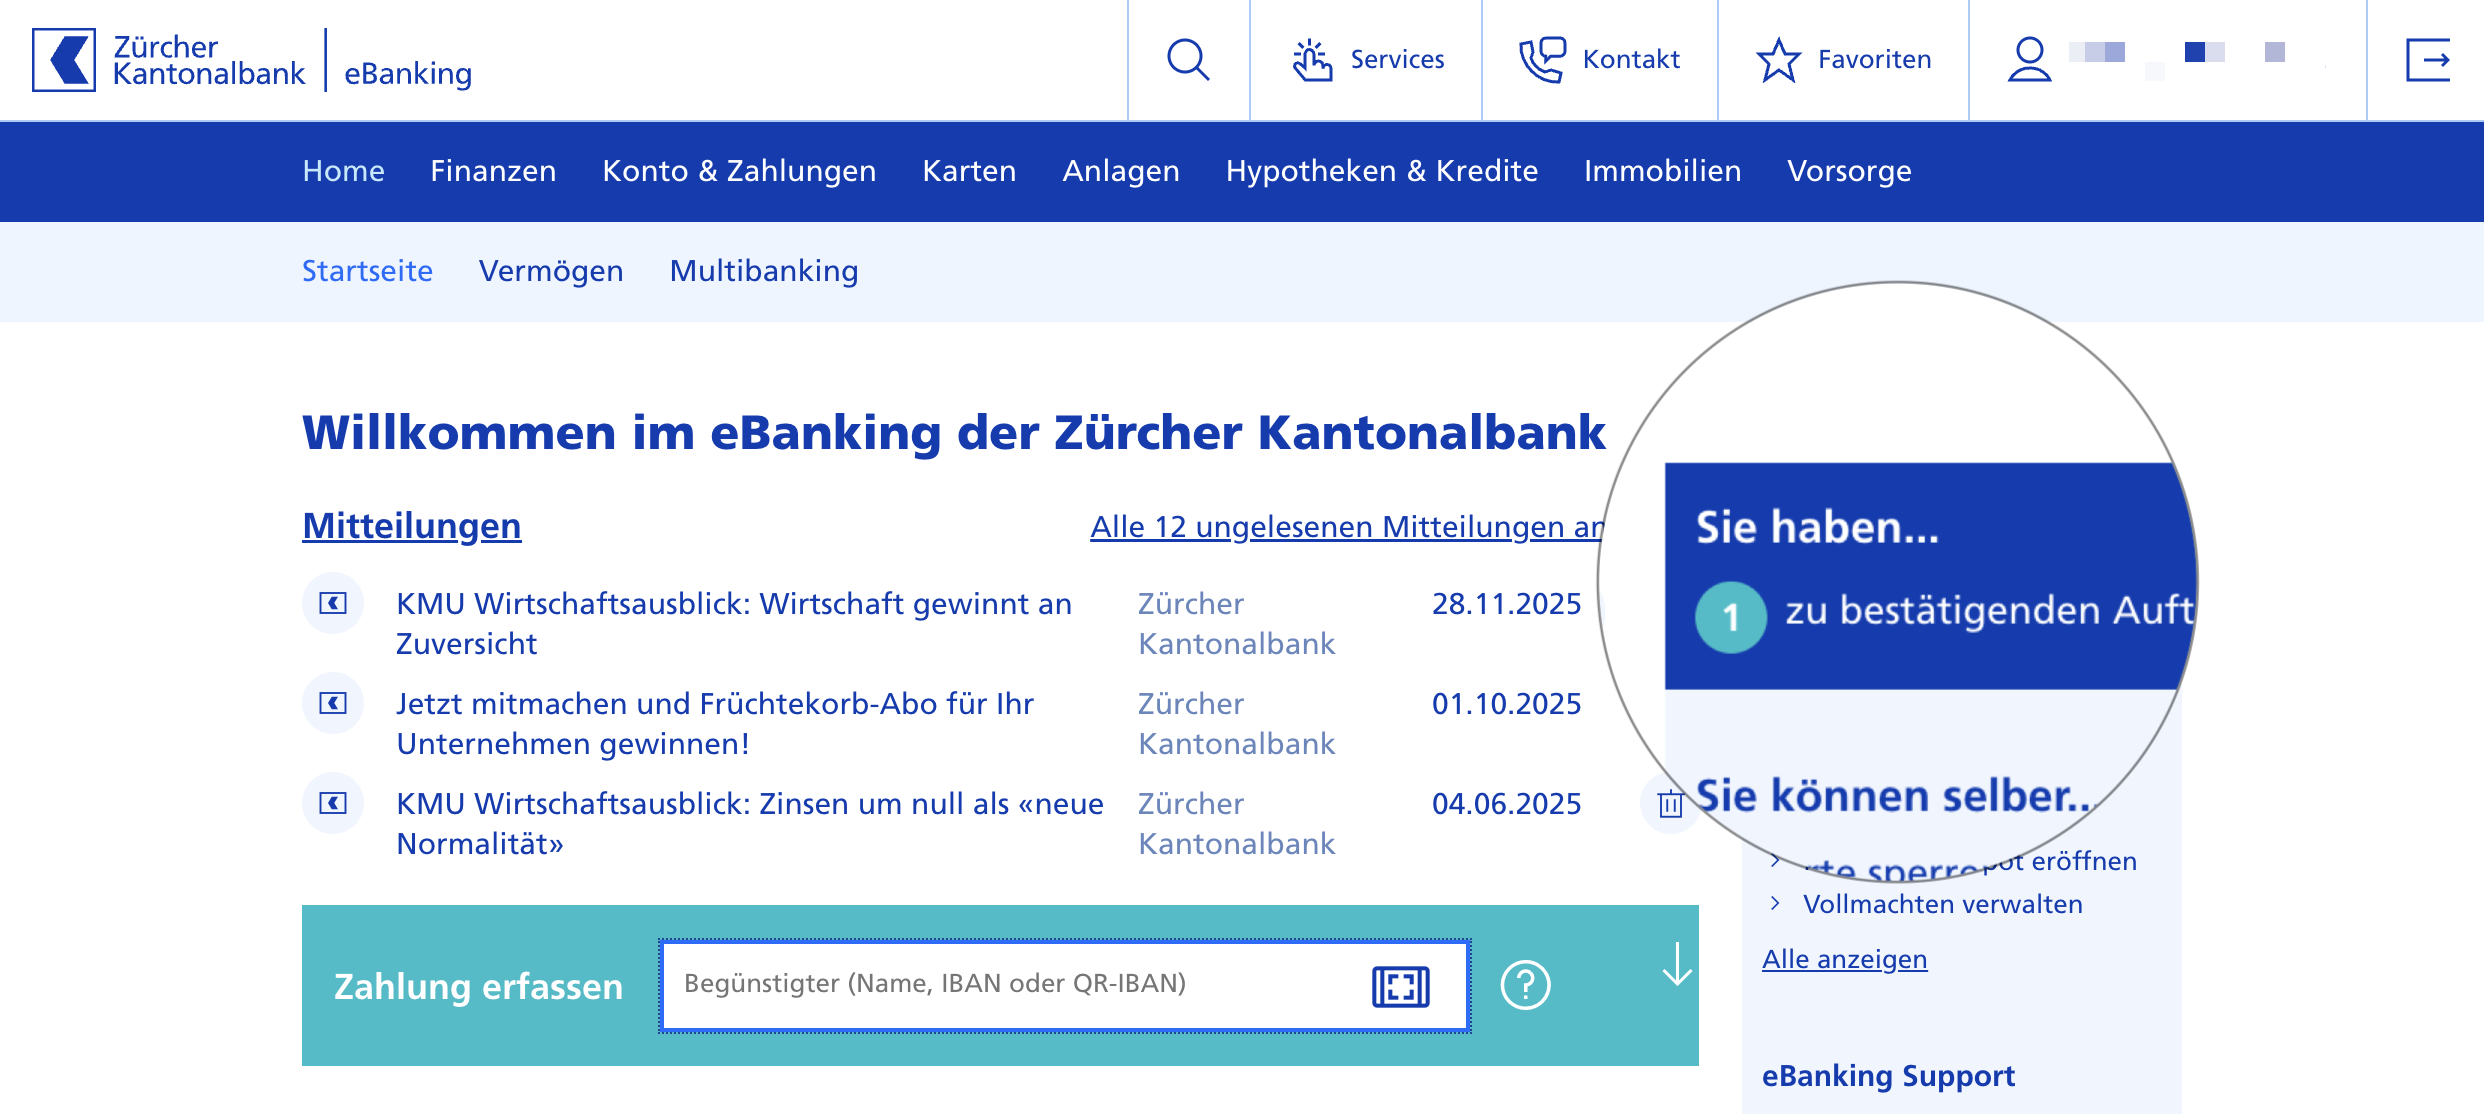Click the chevron next to the eröffnen entry
This screenshot has width=2484, height=1114.
click(1777, 858)
